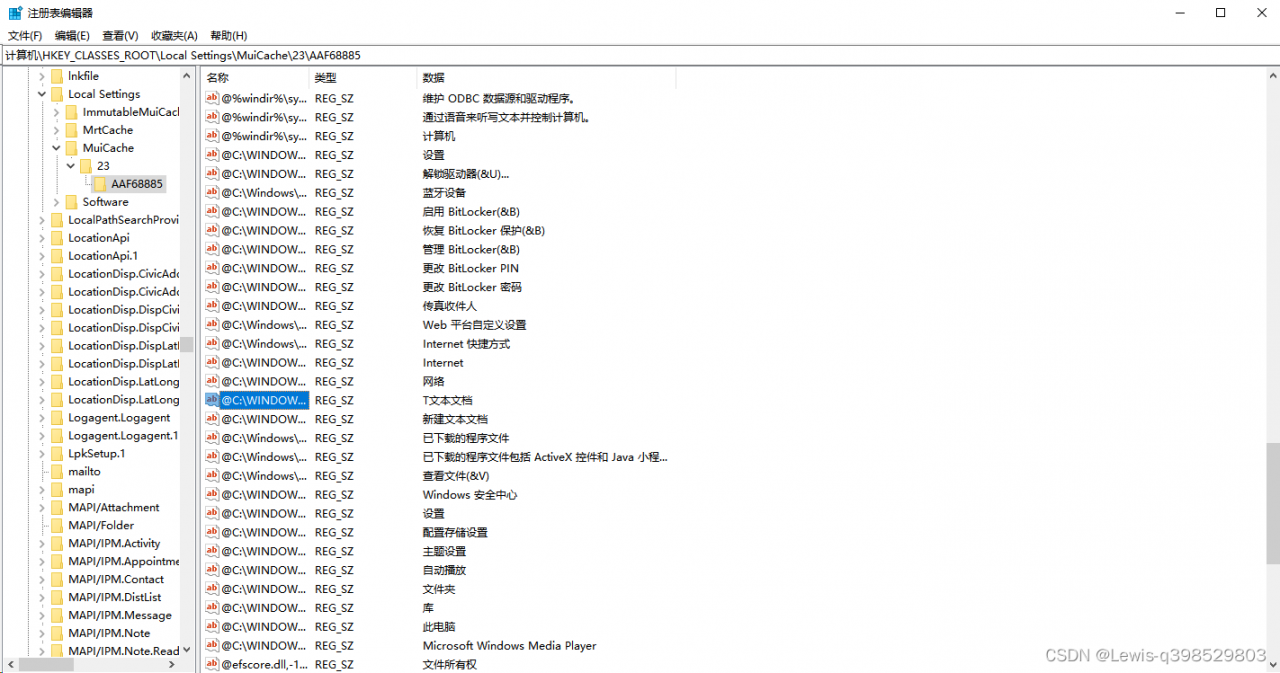Click the MAPI/IPM.Note folder icon

pyautogui.click(x=57, y=634)
